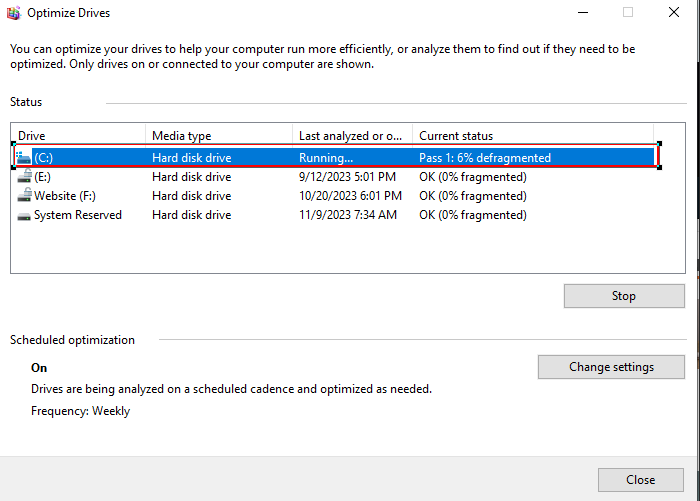Click the Current status column header
Screen dimensions: 700x501
coord(533,136)
